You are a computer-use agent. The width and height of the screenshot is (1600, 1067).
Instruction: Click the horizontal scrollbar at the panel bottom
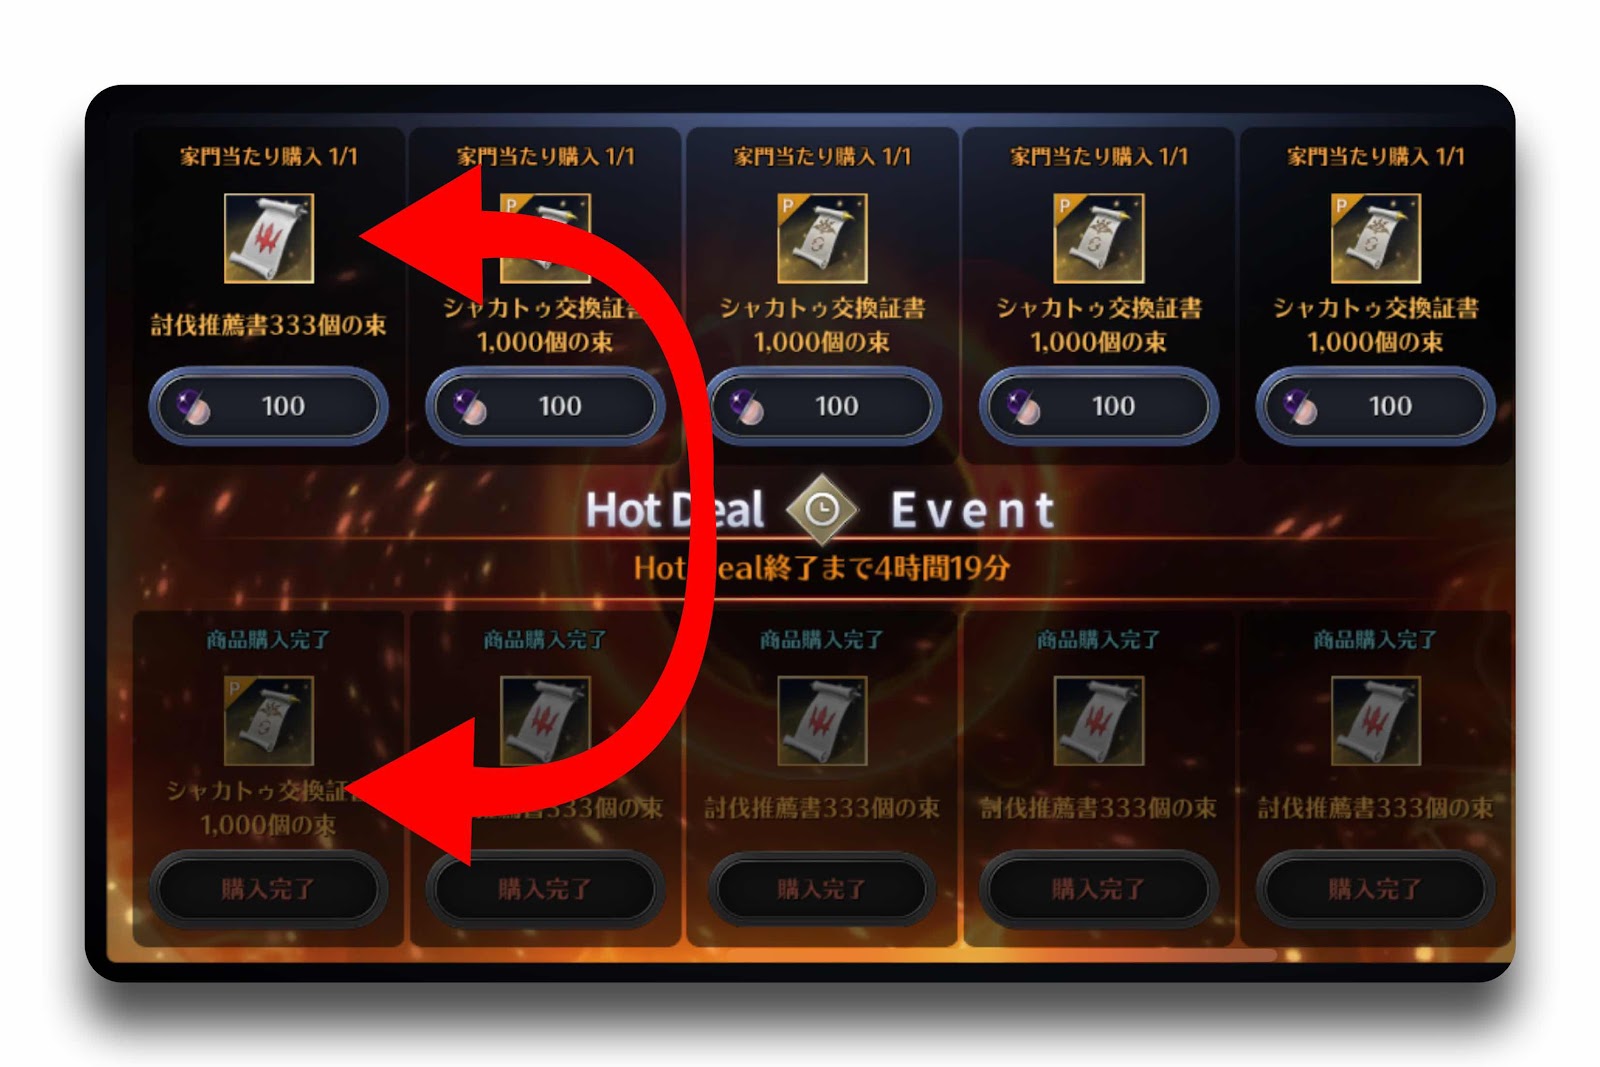(x=692, y=956)
